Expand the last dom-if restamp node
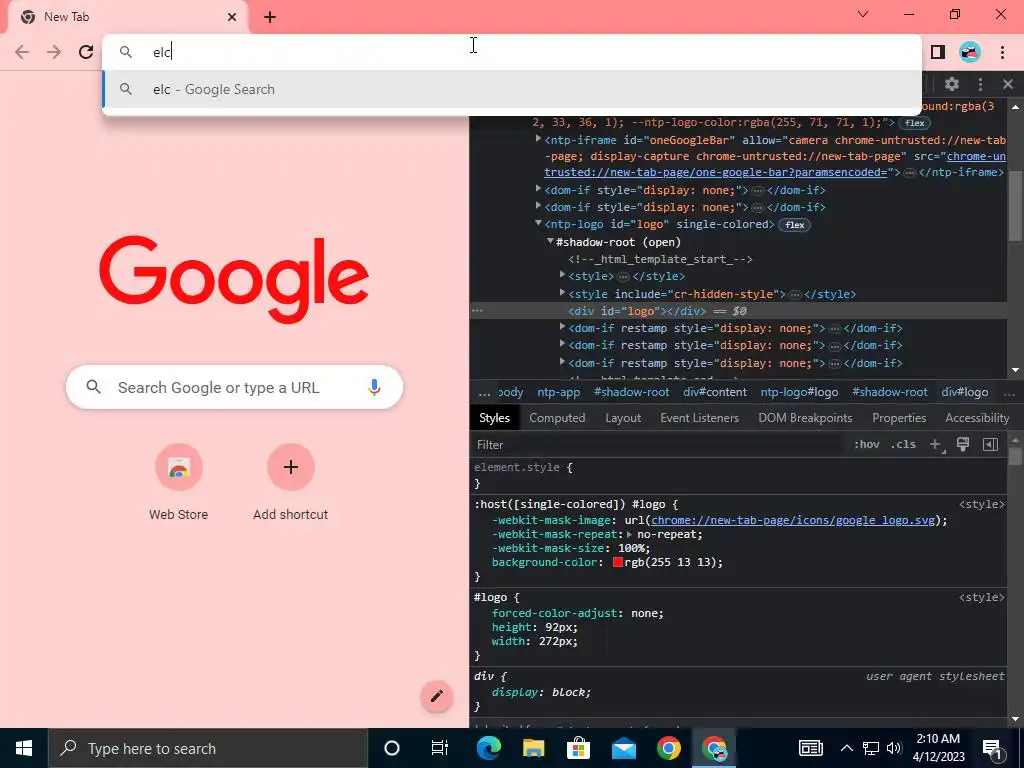Image resolution: width=1024 pixels, height=768 pixels. point(562,362)
